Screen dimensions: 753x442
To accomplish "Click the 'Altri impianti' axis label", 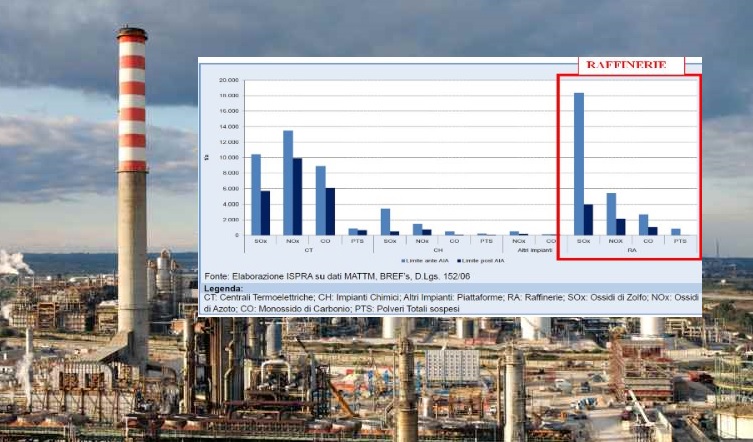I will (535, 250).
